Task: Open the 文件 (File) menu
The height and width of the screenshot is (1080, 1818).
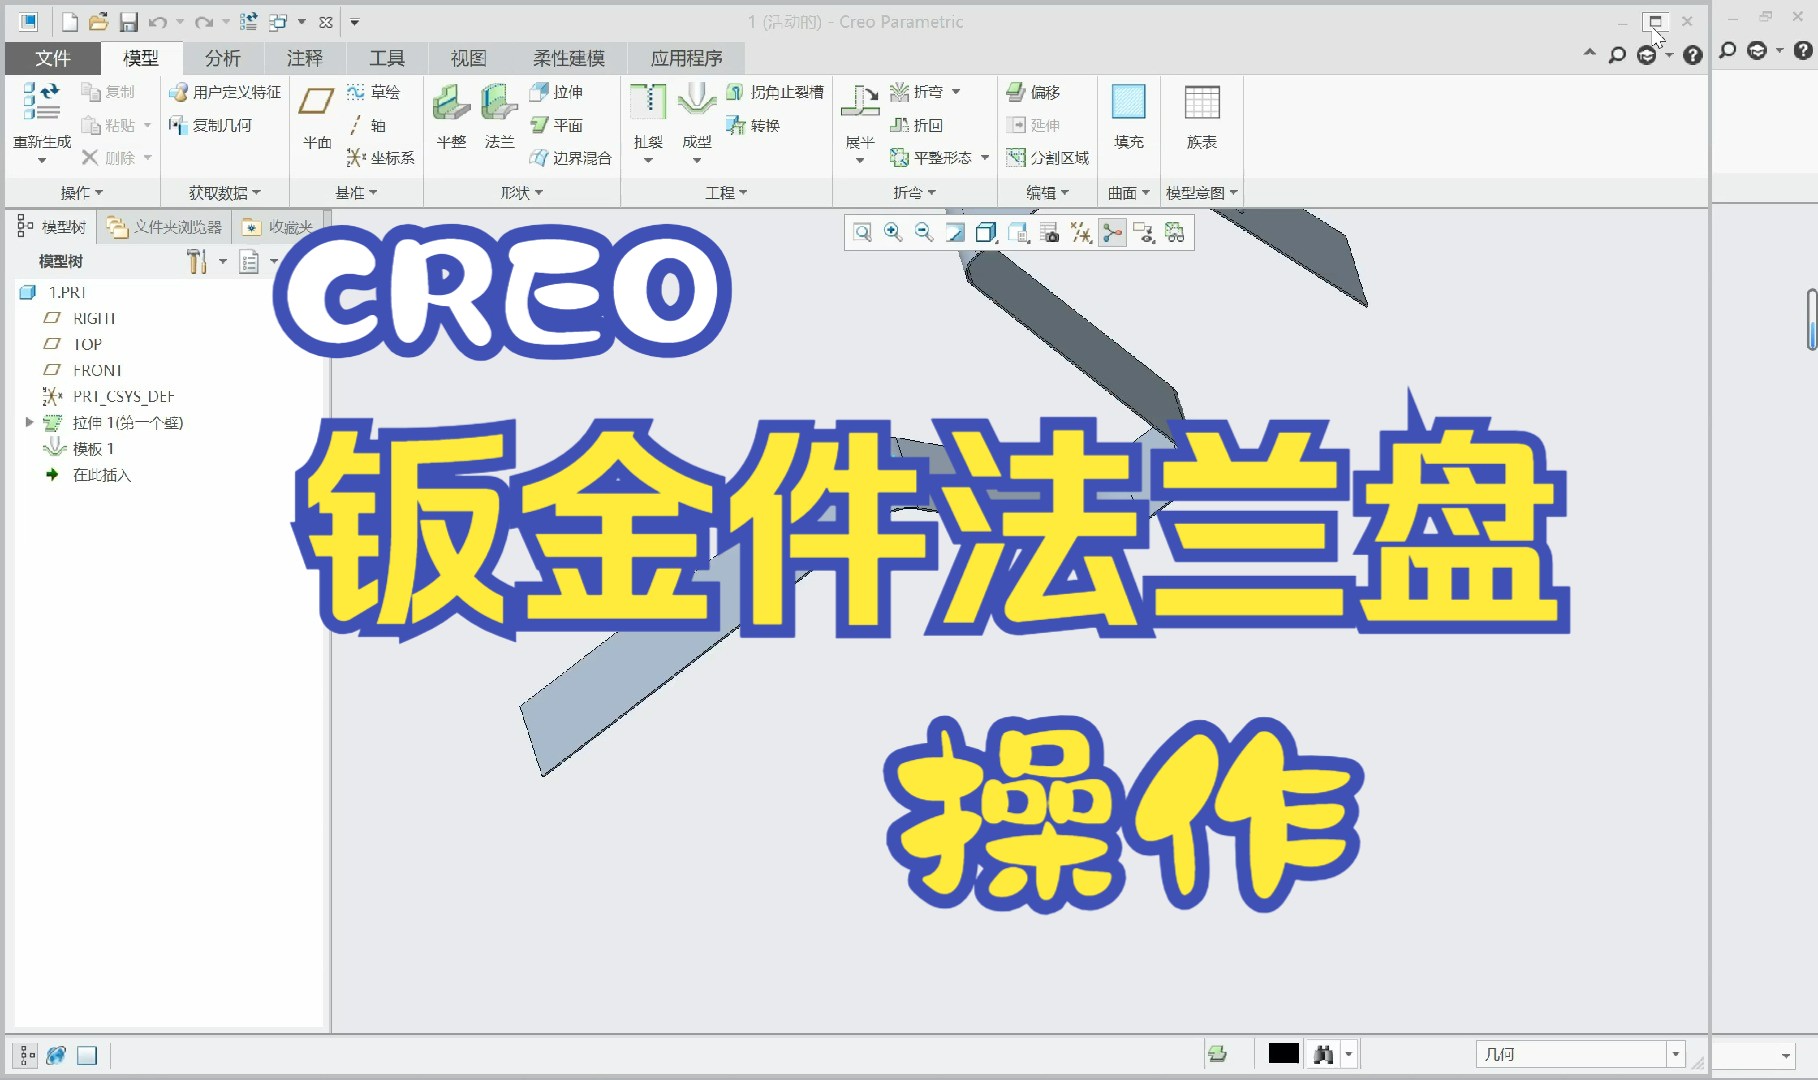Action: pyautogui.click(x=51, y=57)
